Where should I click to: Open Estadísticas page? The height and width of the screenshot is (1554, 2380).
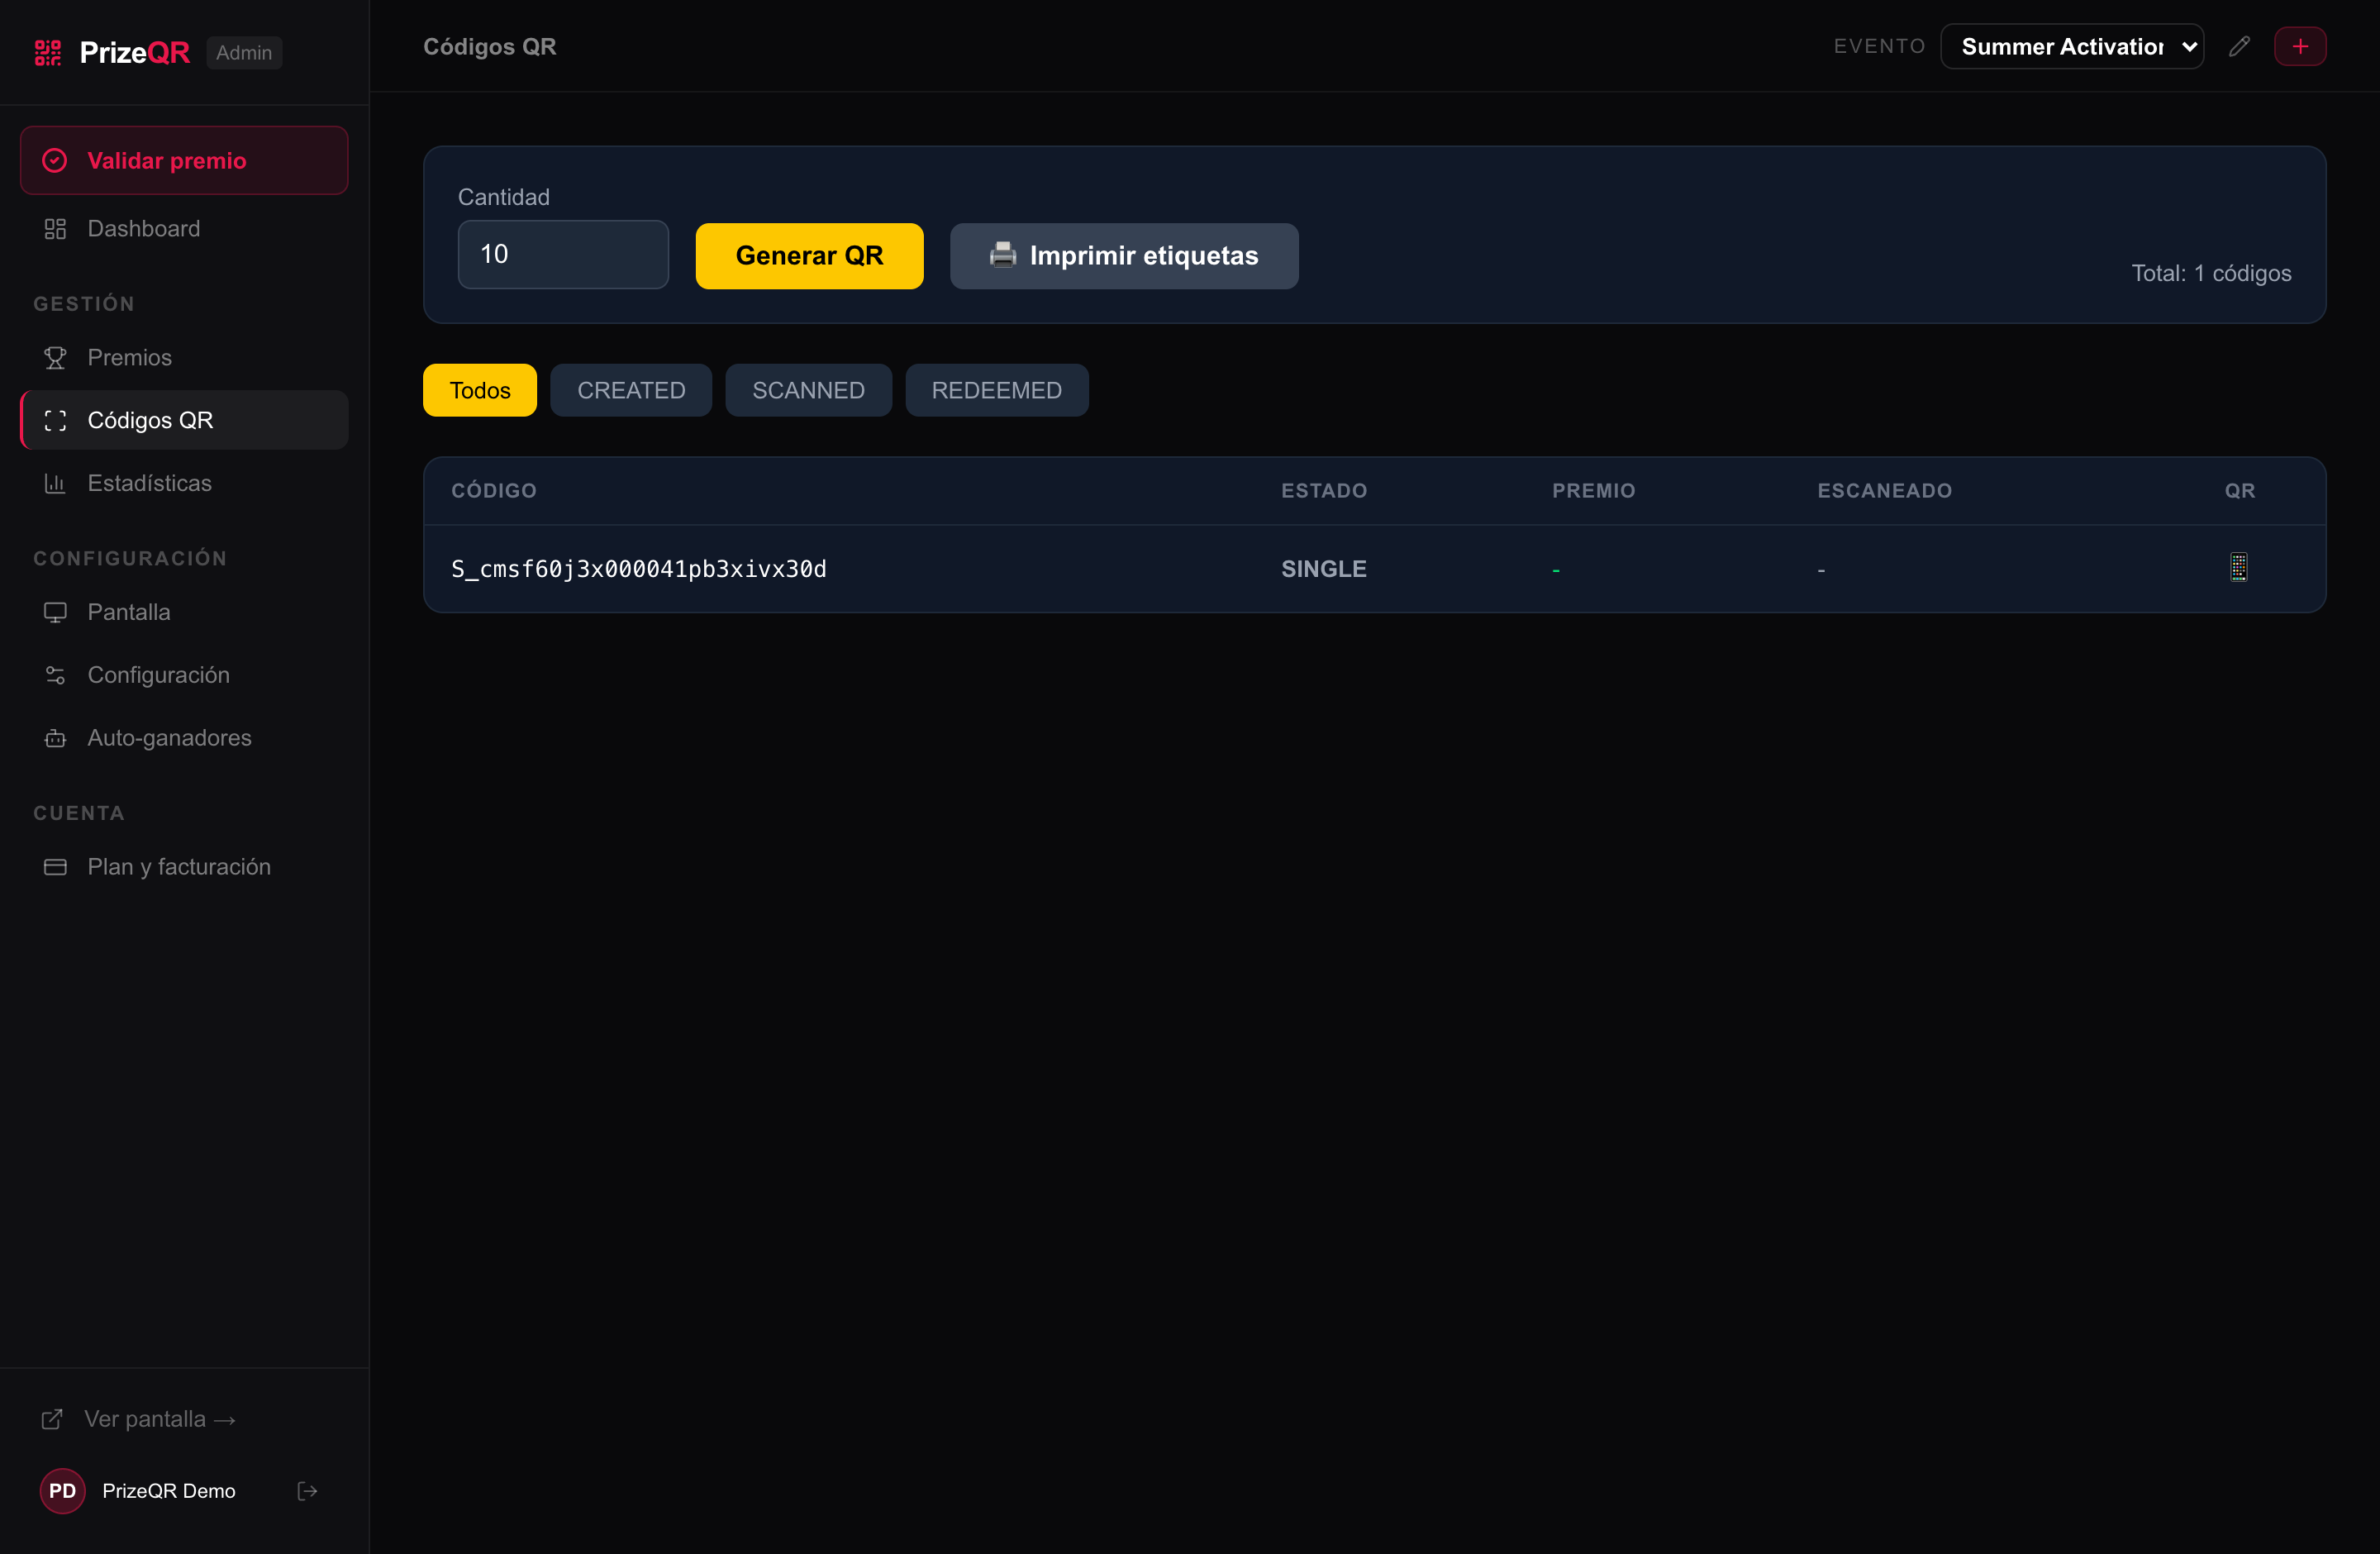click(x=184, y=483)
